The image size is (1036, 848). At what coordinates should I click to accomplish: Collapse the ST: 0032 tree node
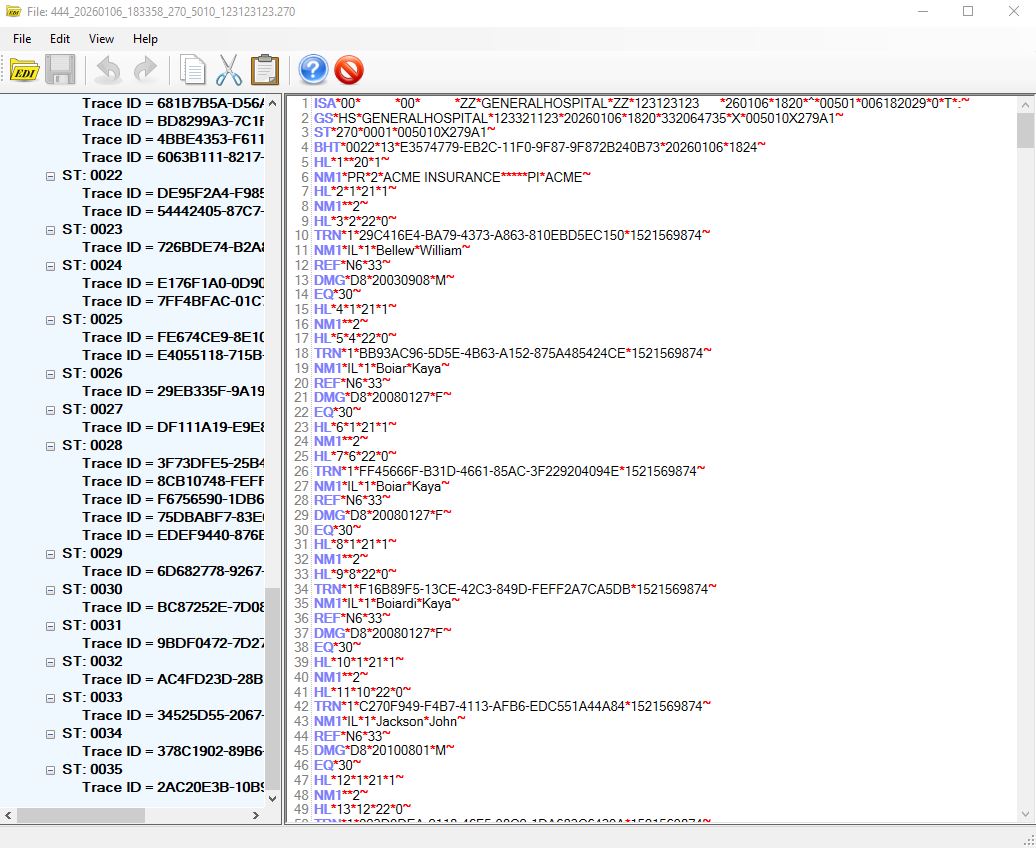coord(50,662)
